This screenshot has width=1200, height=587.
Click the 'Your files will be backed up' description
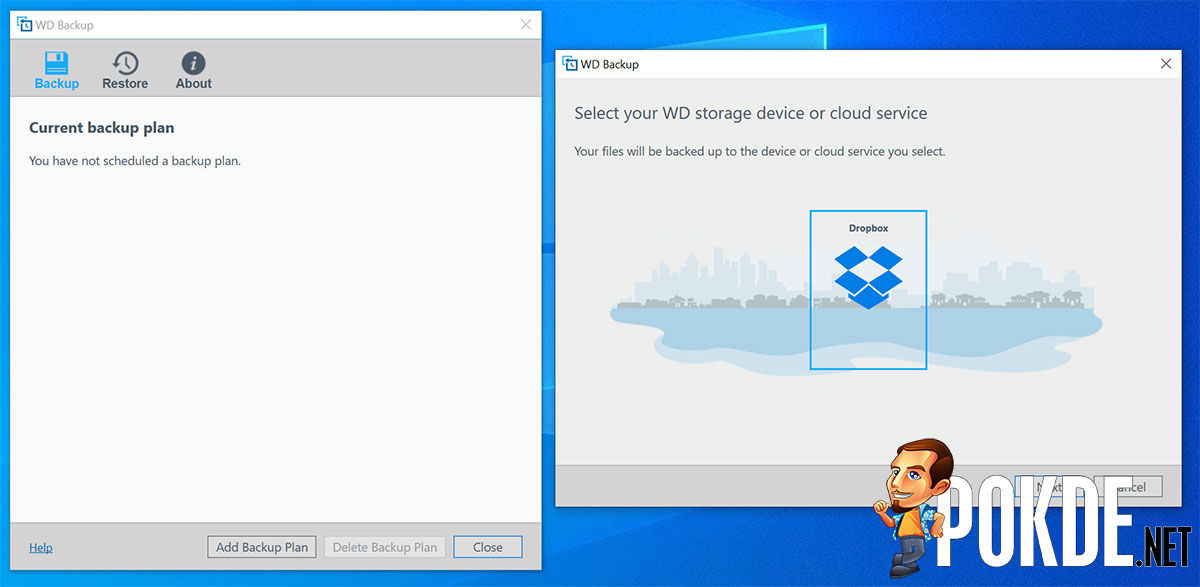(x=760, y=152)
